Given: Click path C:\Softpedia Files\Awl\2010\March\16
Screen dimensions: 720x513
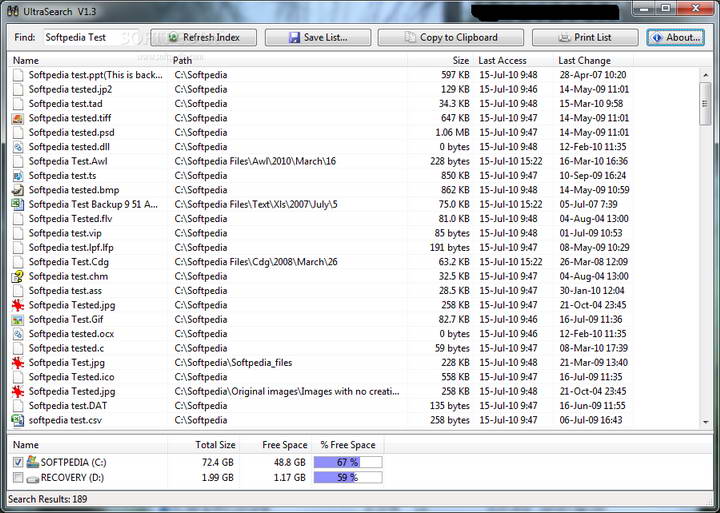Looking at the screenshot, I should click(255, 162).
